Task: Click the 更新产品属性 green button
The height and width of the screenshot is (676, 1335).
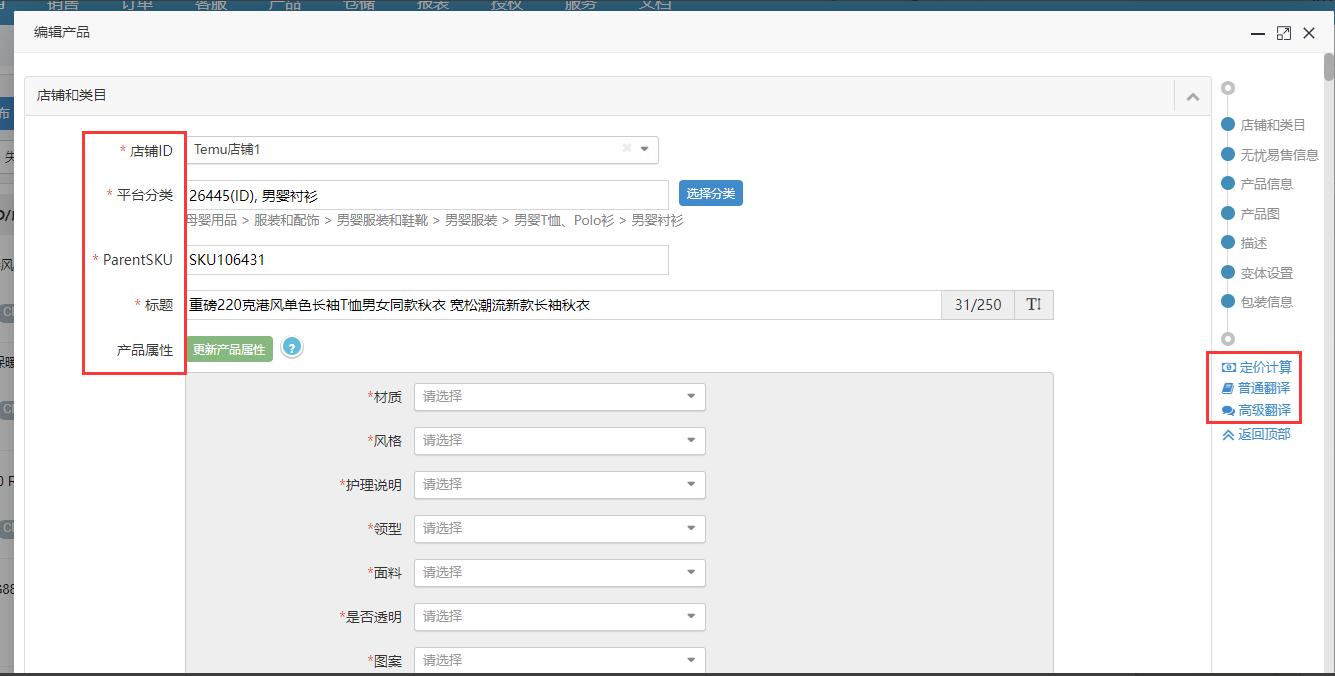Action: pyautogui.click(x=229, y=349)
